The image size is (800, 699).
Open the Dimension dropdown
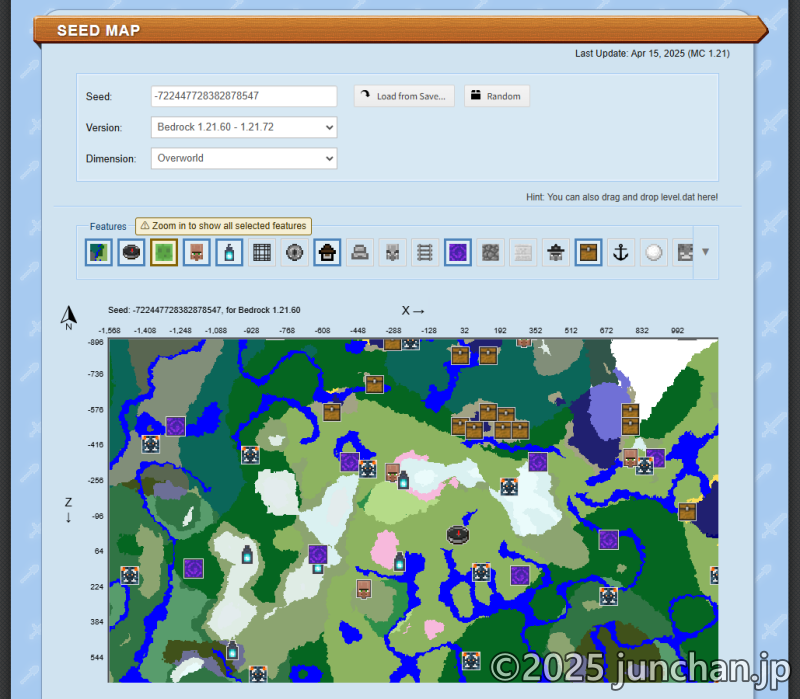(x=244, y=158)
